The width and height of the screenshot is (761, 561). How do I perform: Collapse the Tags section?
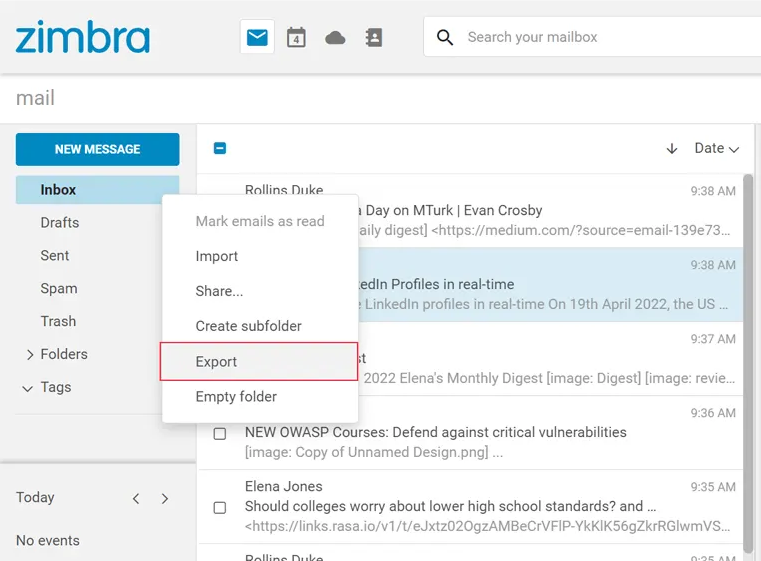coord(28,388)
